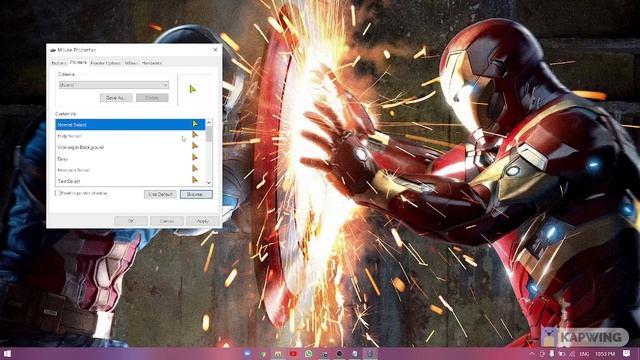Switch to the Wheel tab
The height and width of the screenshot is (360, 640).
coord(131,63)
